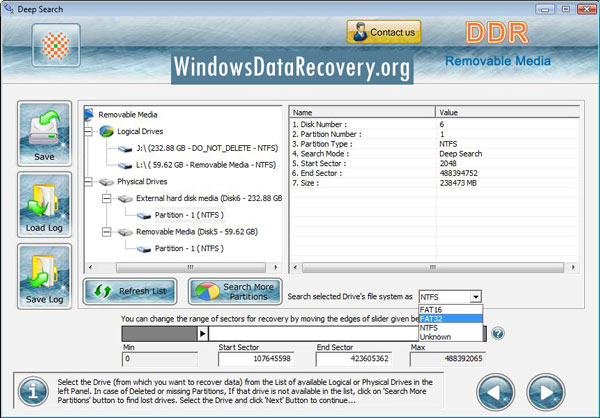
Task: Open the Contact us button
Action: [x=384, y=32]
